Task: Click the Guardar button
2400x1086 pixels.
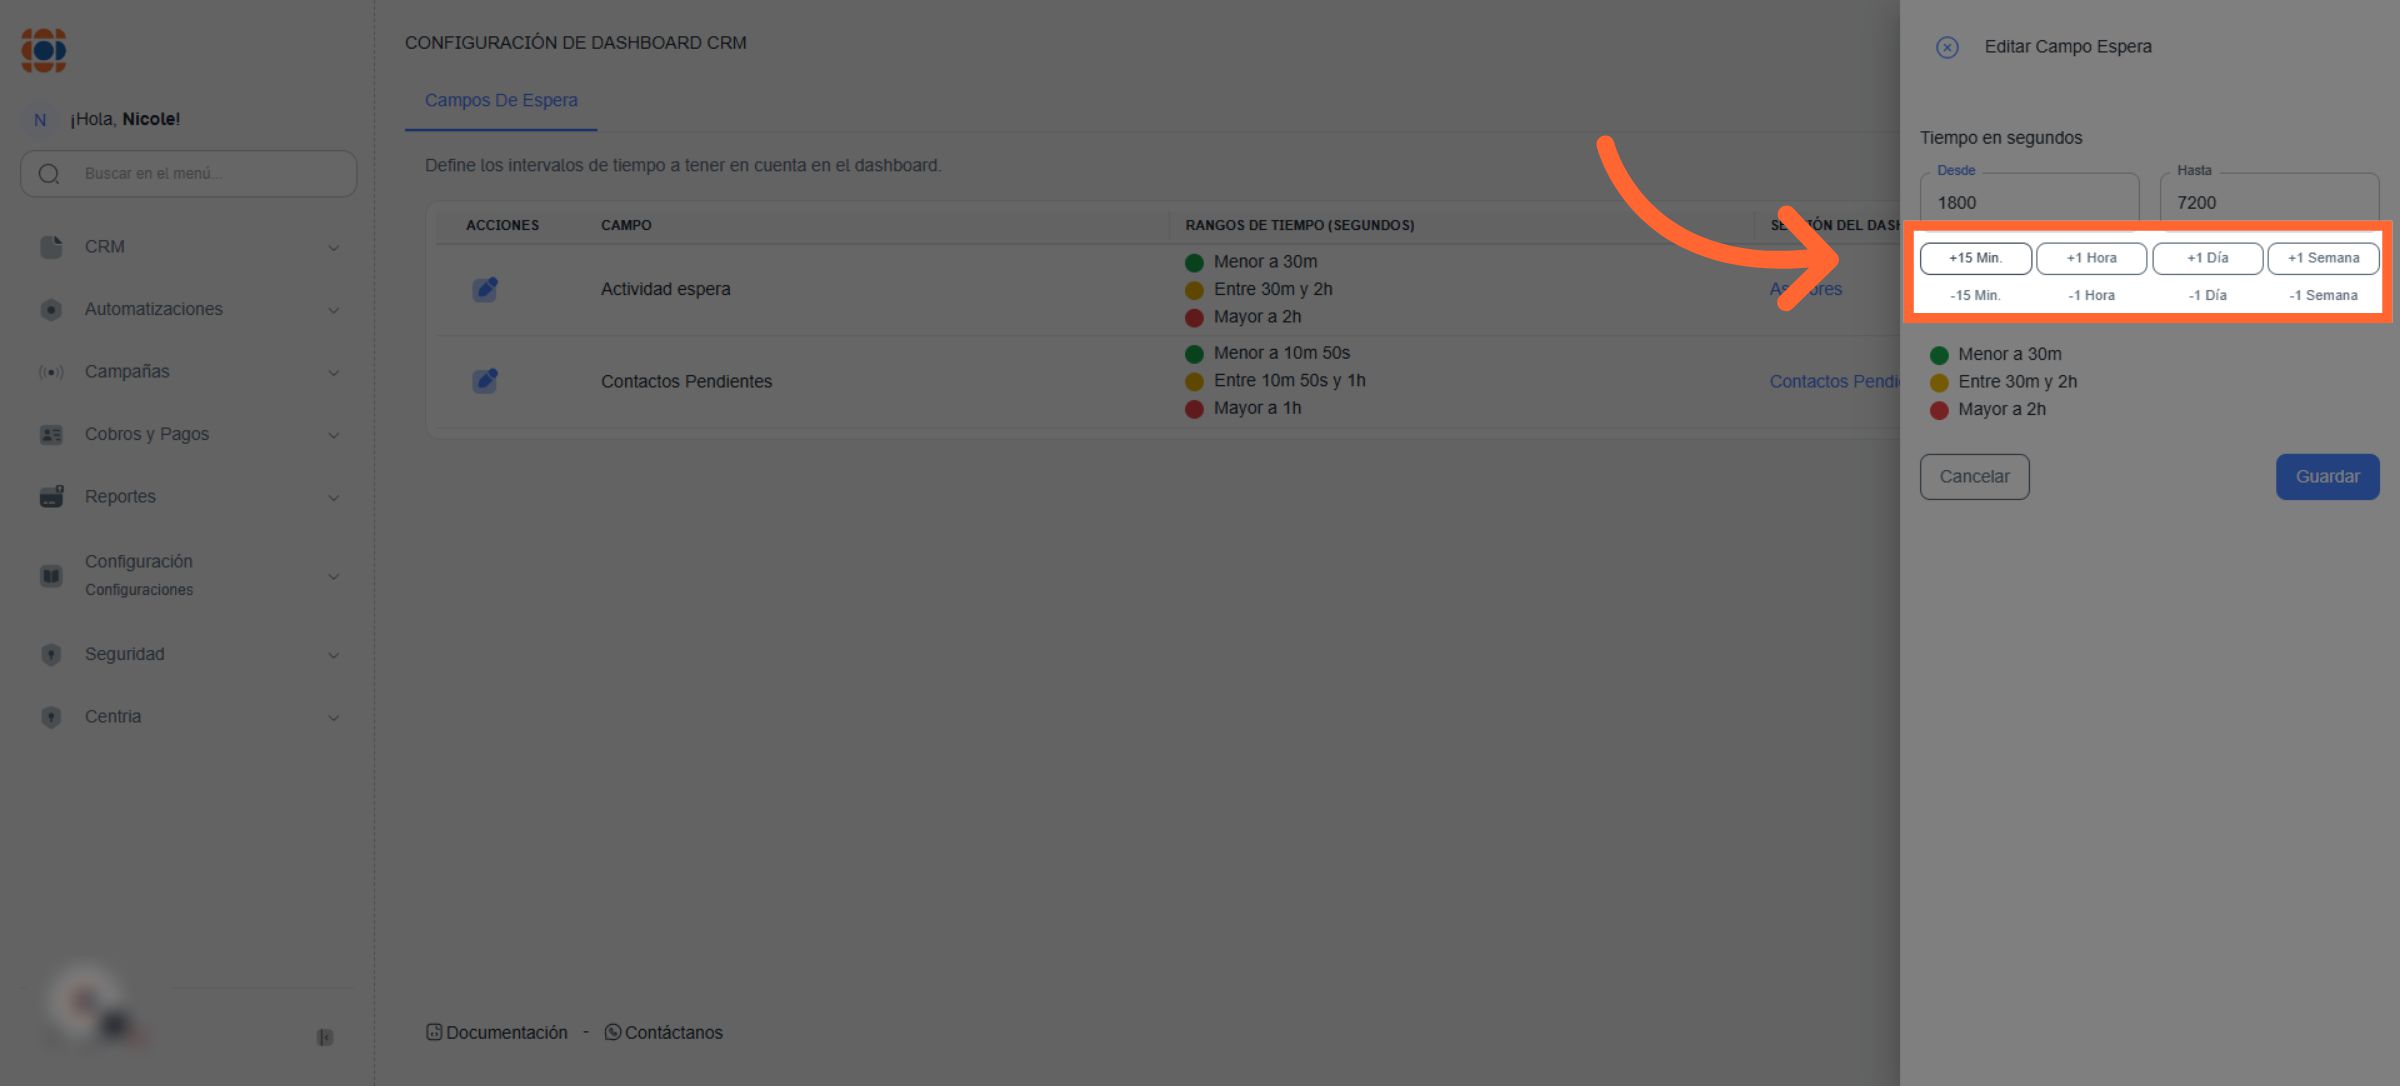Action: [2327, 477]
